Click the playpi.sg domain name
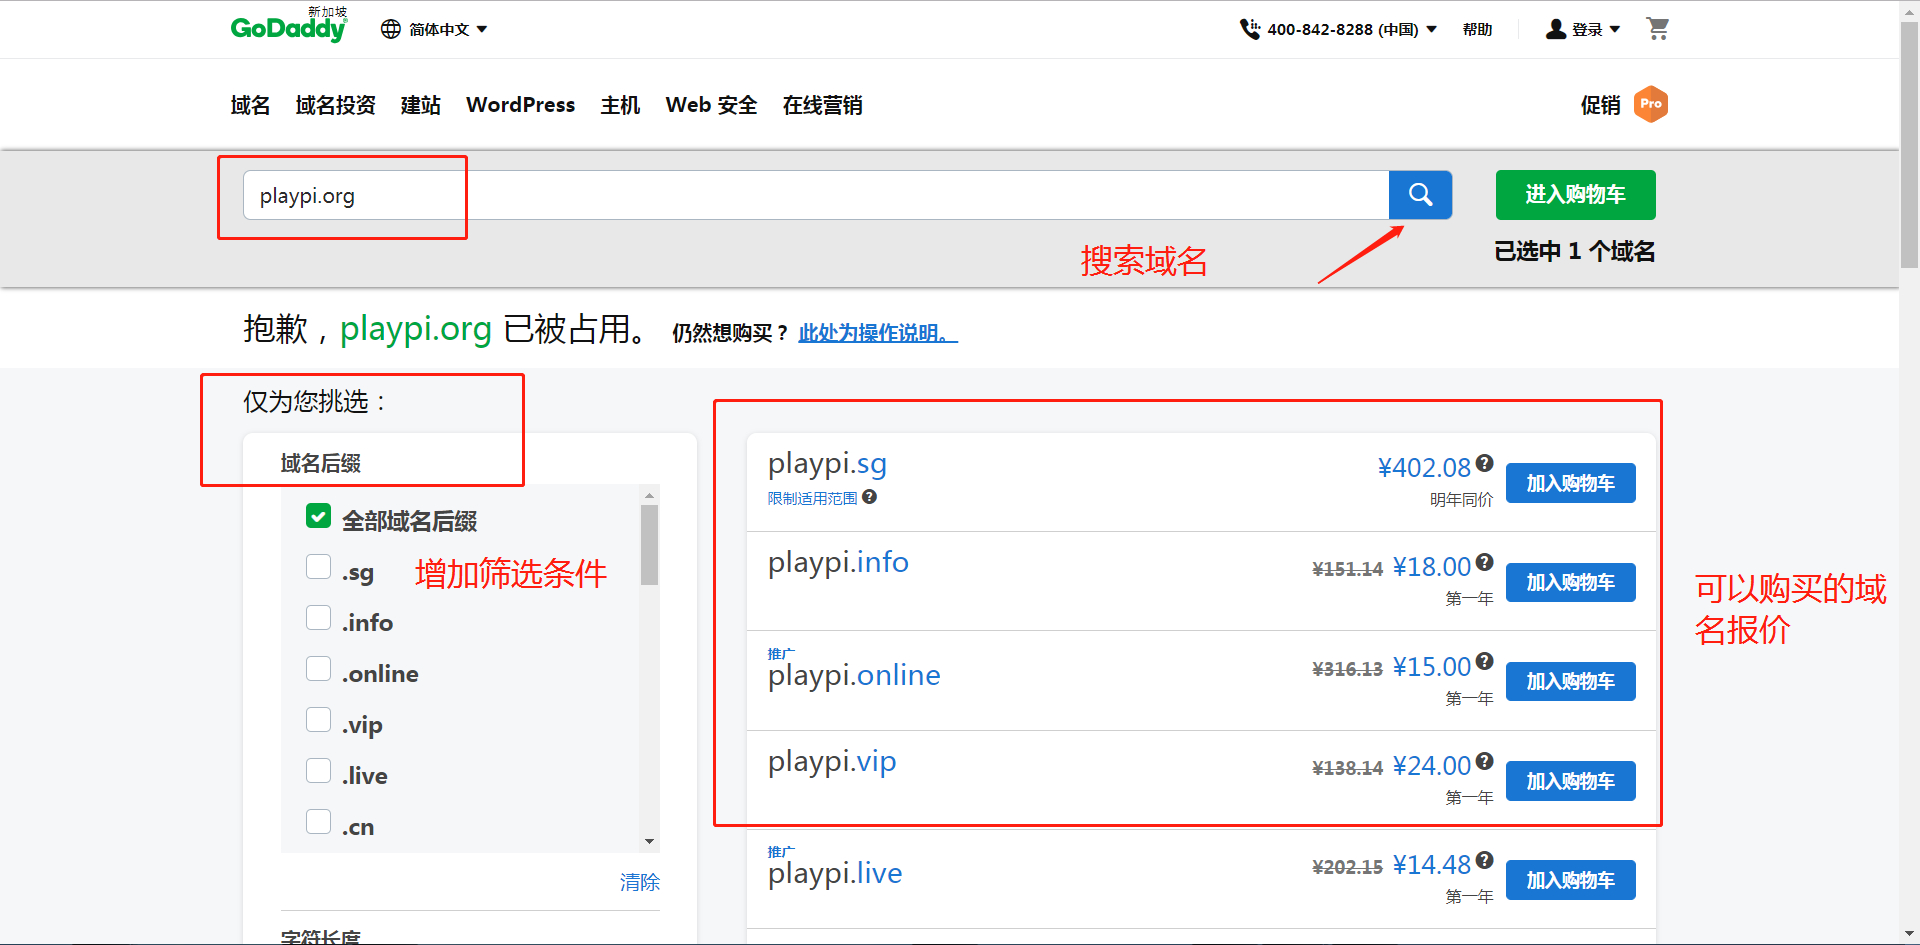The width and height of the screenshot is (1920, 945). pos(827,463)
